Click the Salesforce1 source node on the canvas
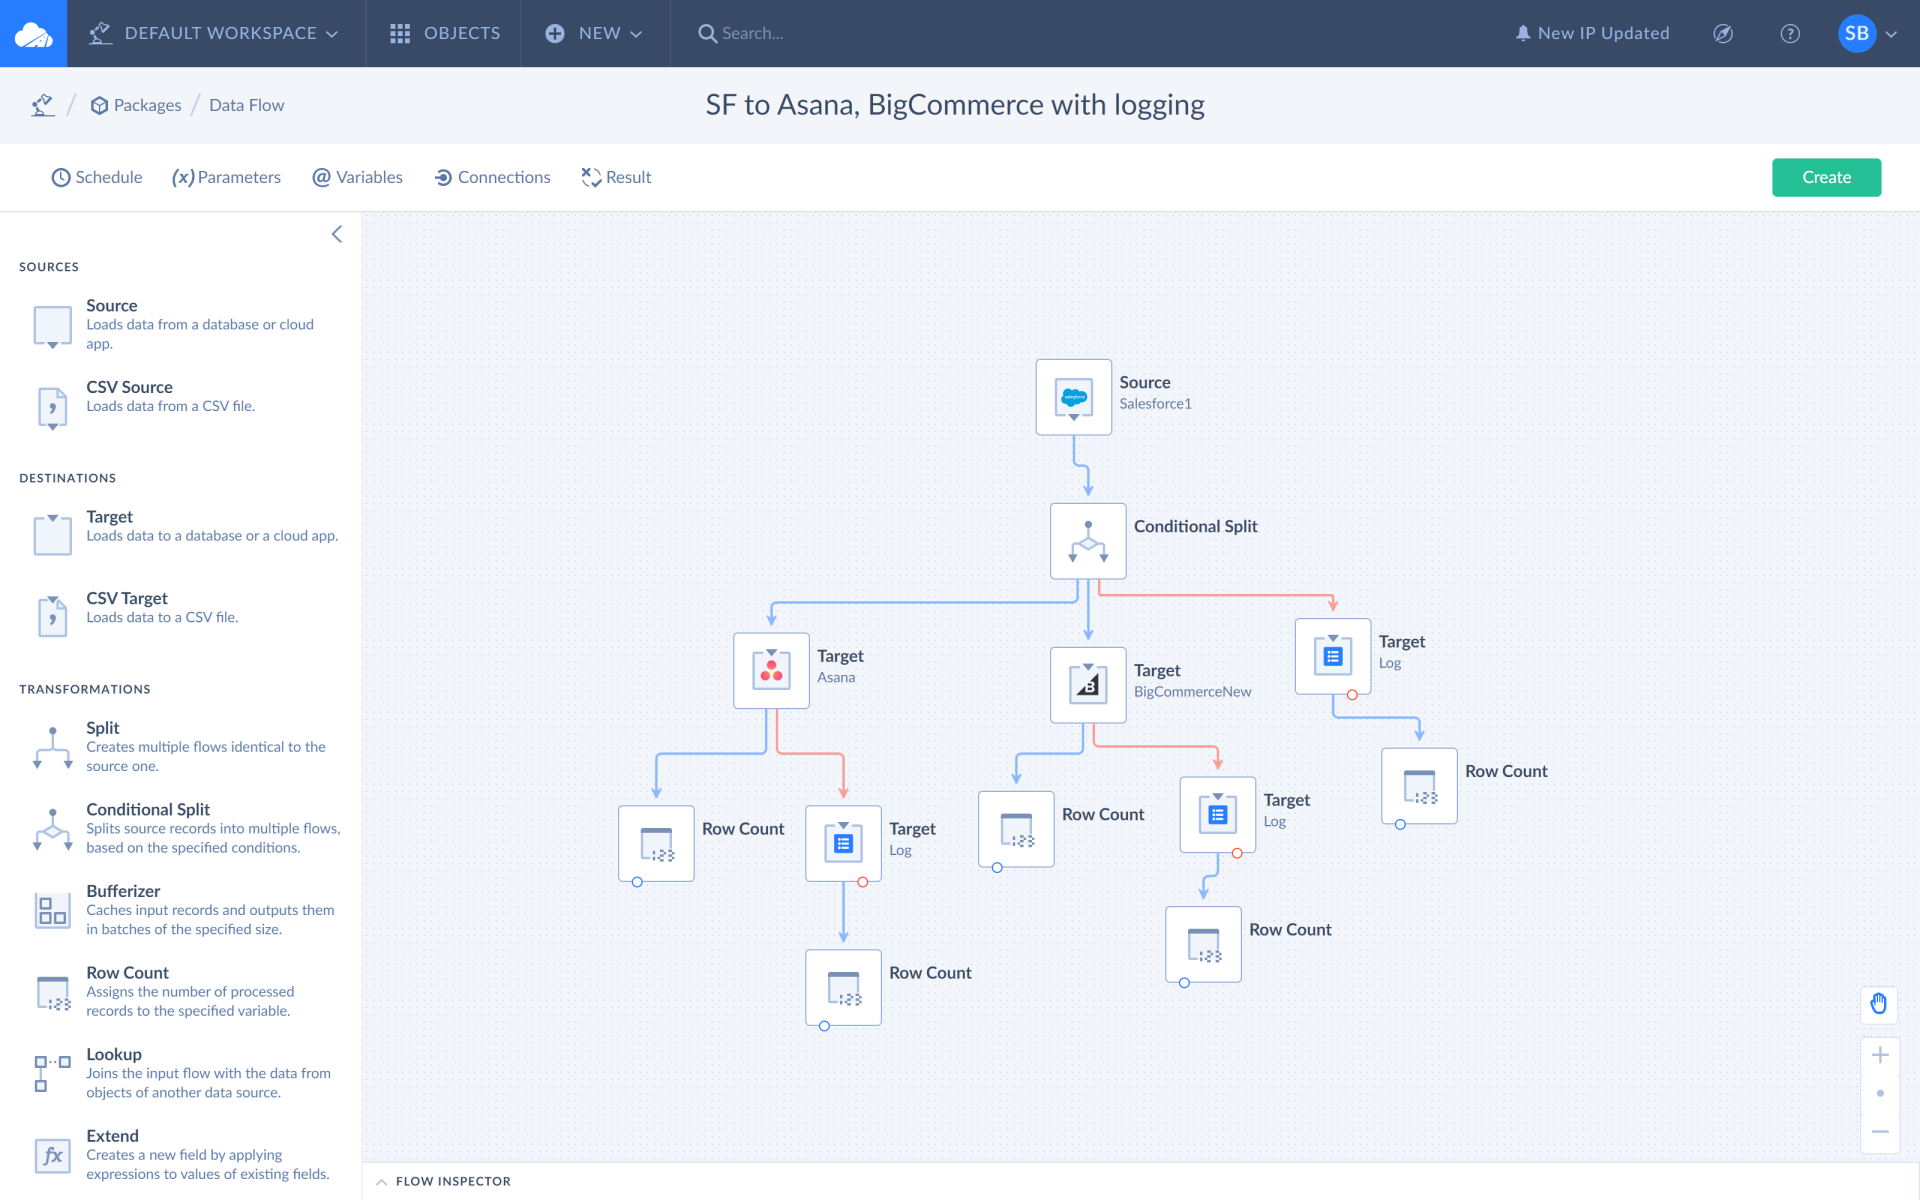 pos(1073,396)
